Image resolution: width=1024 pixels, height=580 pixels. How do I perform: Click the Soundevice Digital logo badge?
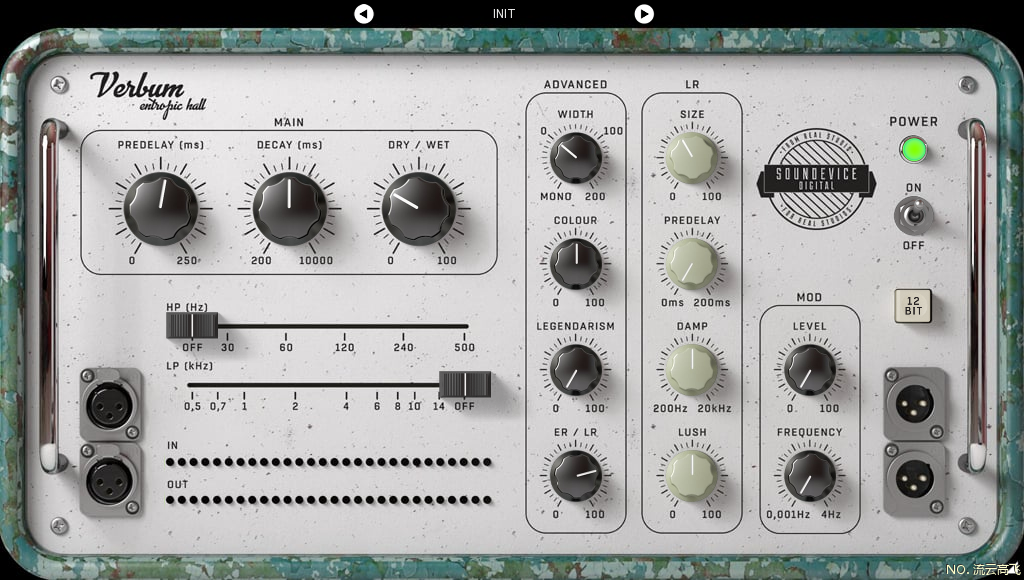pyautogui.click(x=816, y=178)
